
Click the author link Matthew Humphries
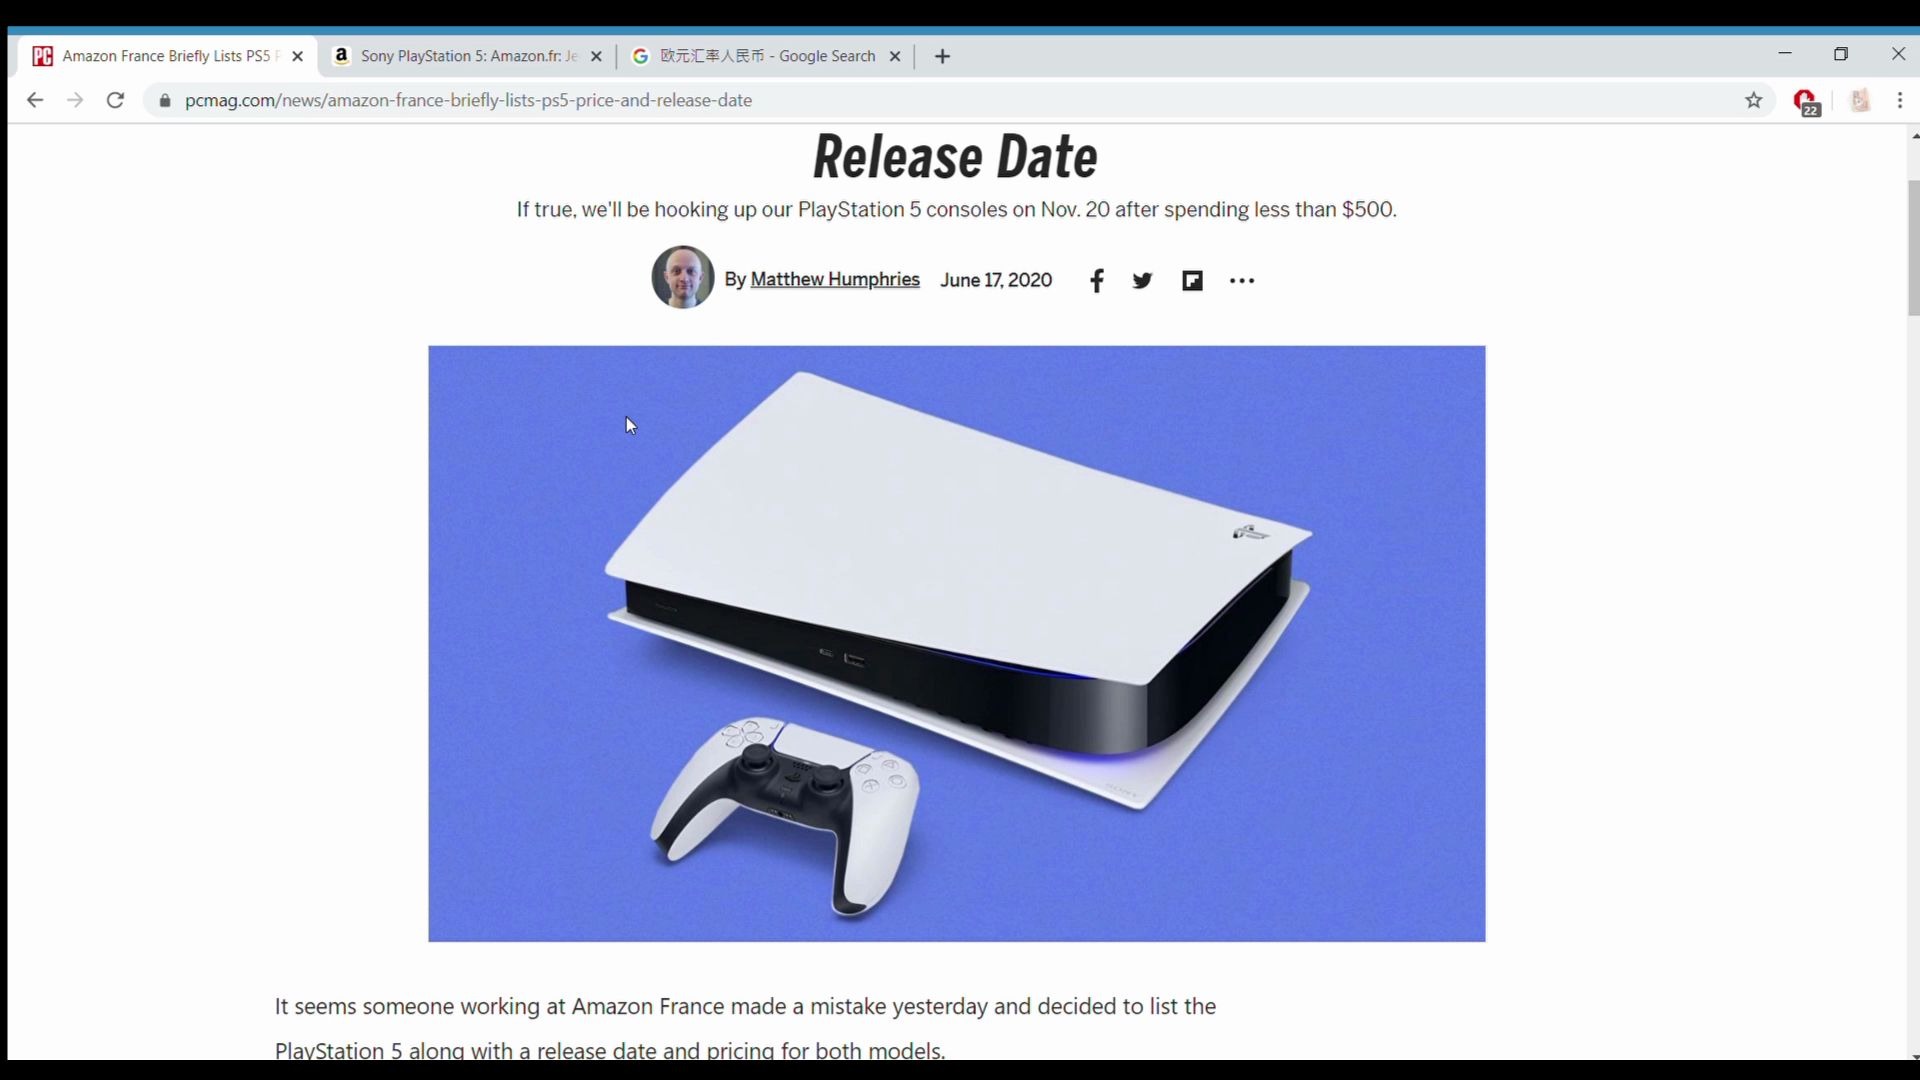tap(835, 280)
